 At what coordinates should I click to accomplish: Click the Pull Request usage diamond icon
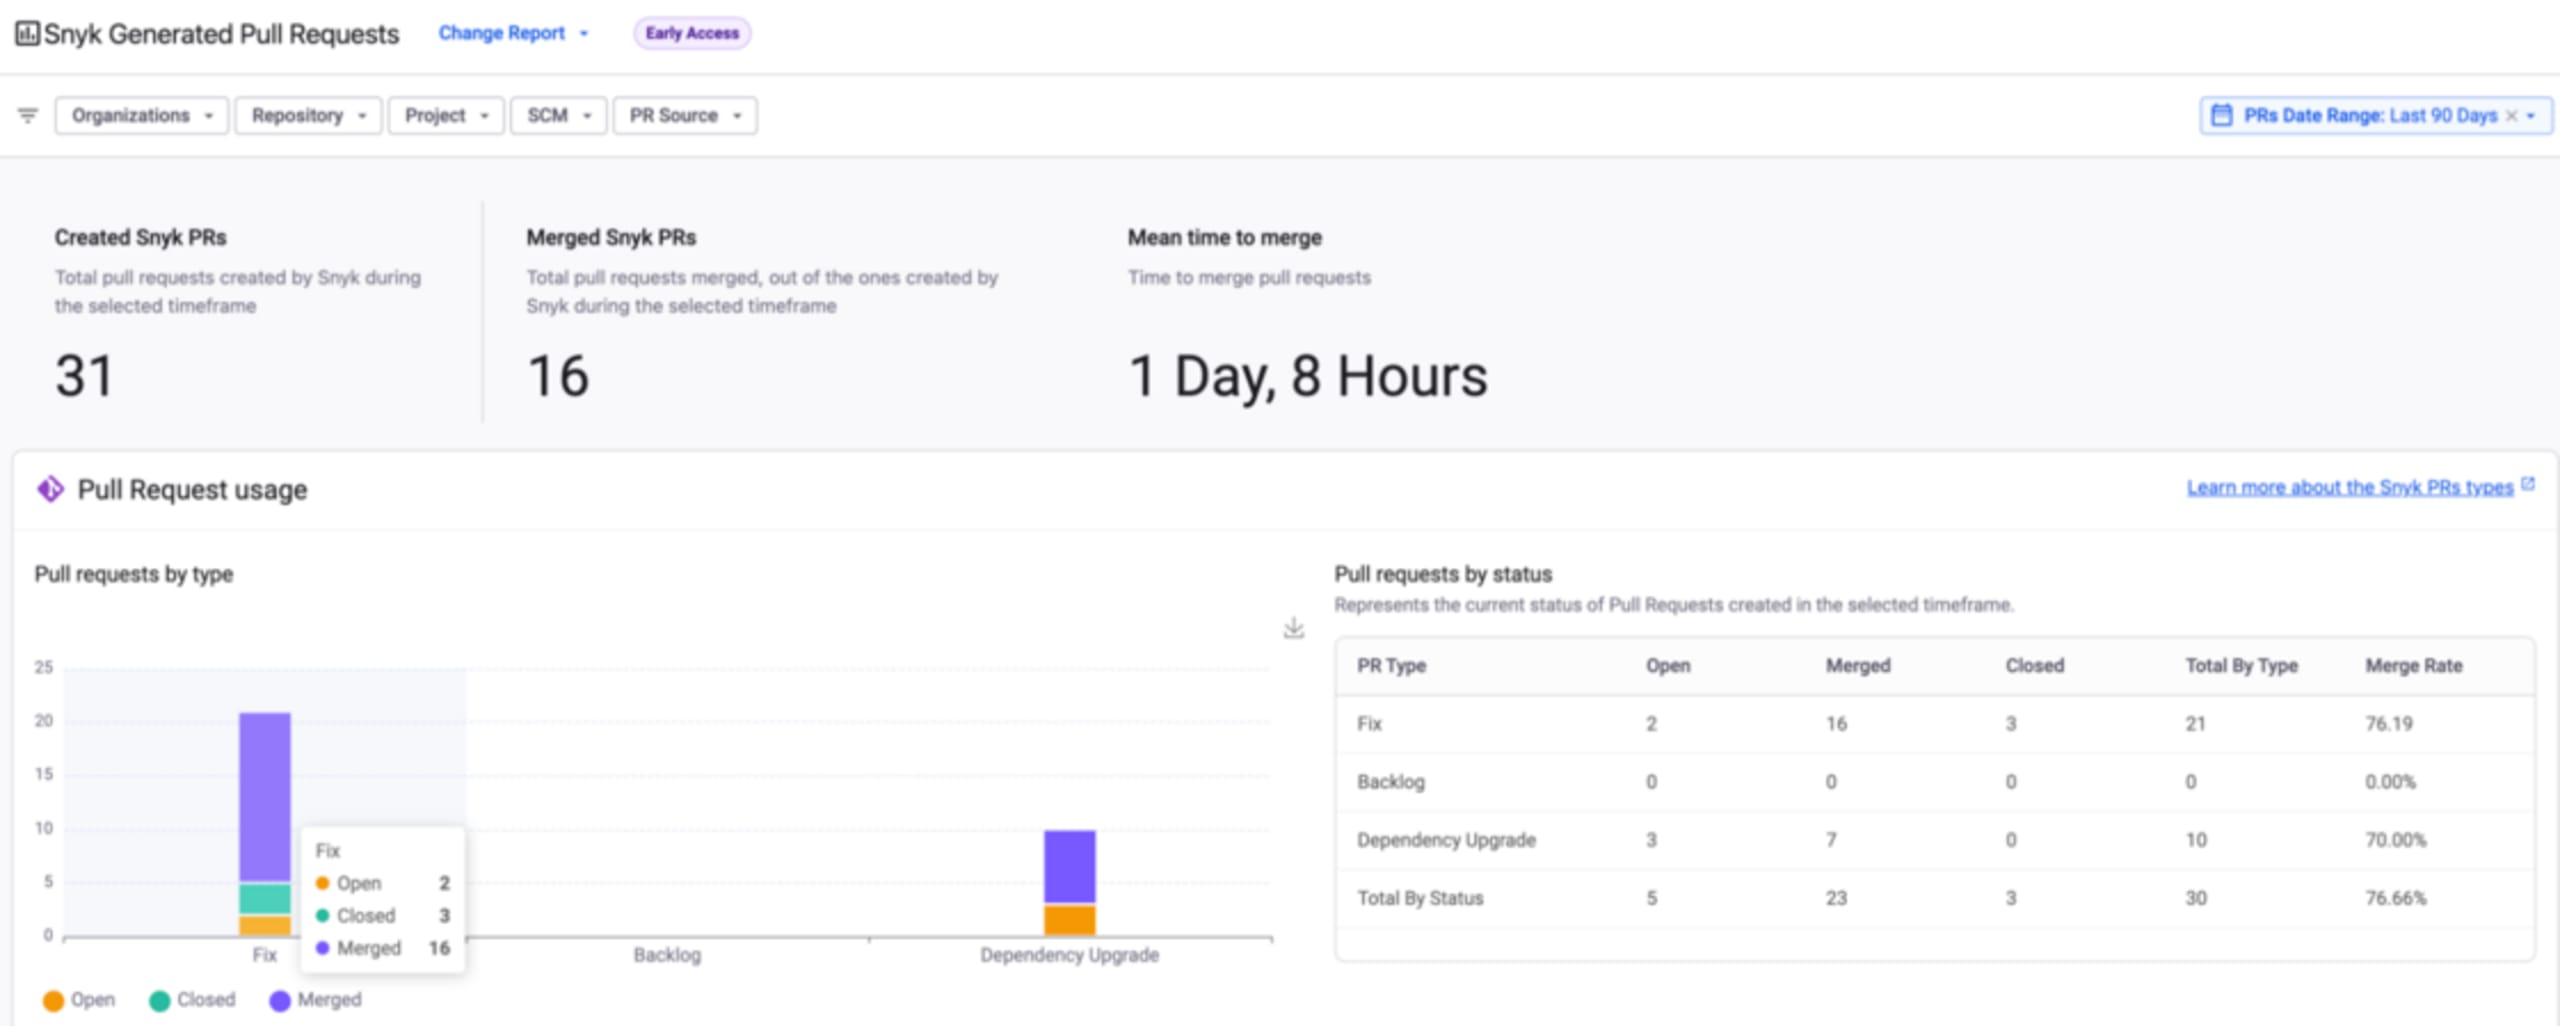[50, 489]
